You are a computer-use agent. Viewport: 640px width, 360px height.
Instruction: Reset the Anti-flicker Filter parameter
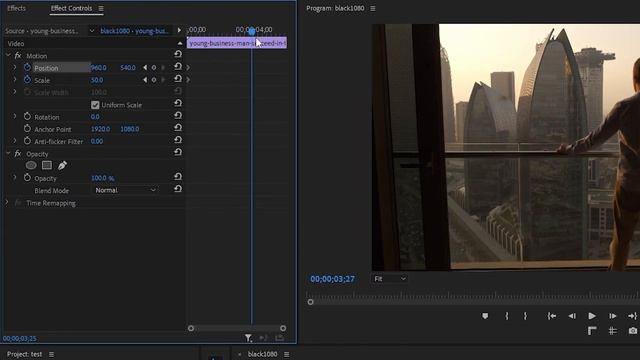tap(178, 140)
